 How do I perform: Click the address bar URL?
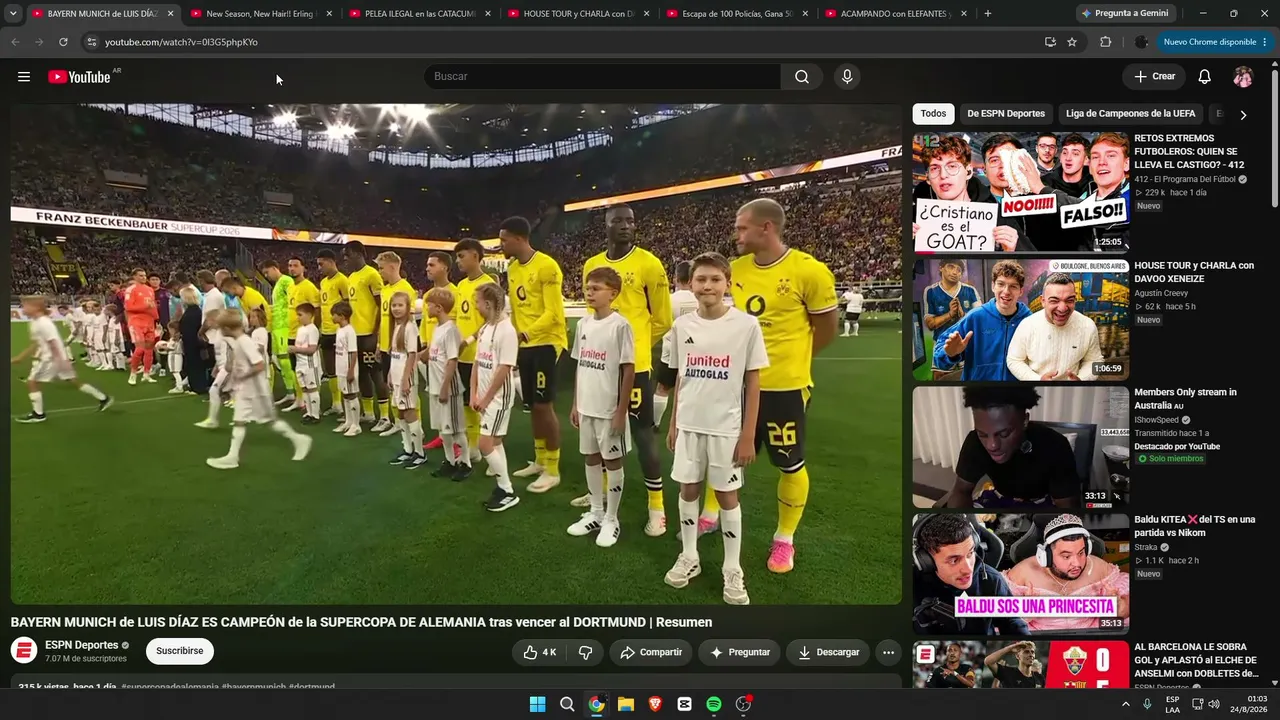(181, 42)
